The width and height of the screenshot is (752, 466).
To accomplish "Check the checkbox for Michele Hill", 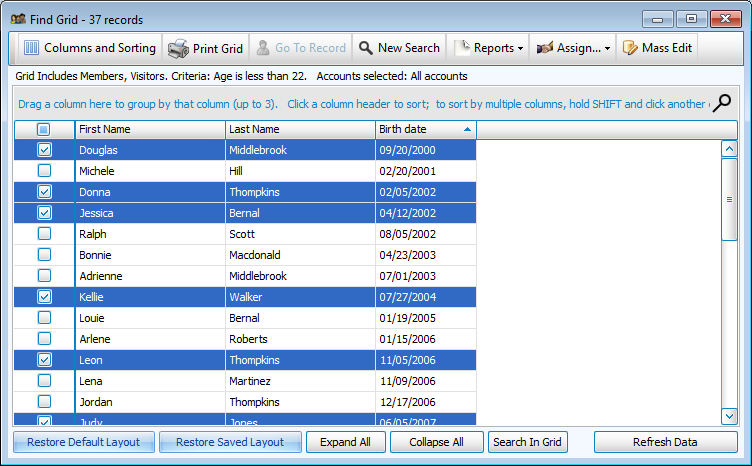I will pyautogui.click(x=44, y=171).
